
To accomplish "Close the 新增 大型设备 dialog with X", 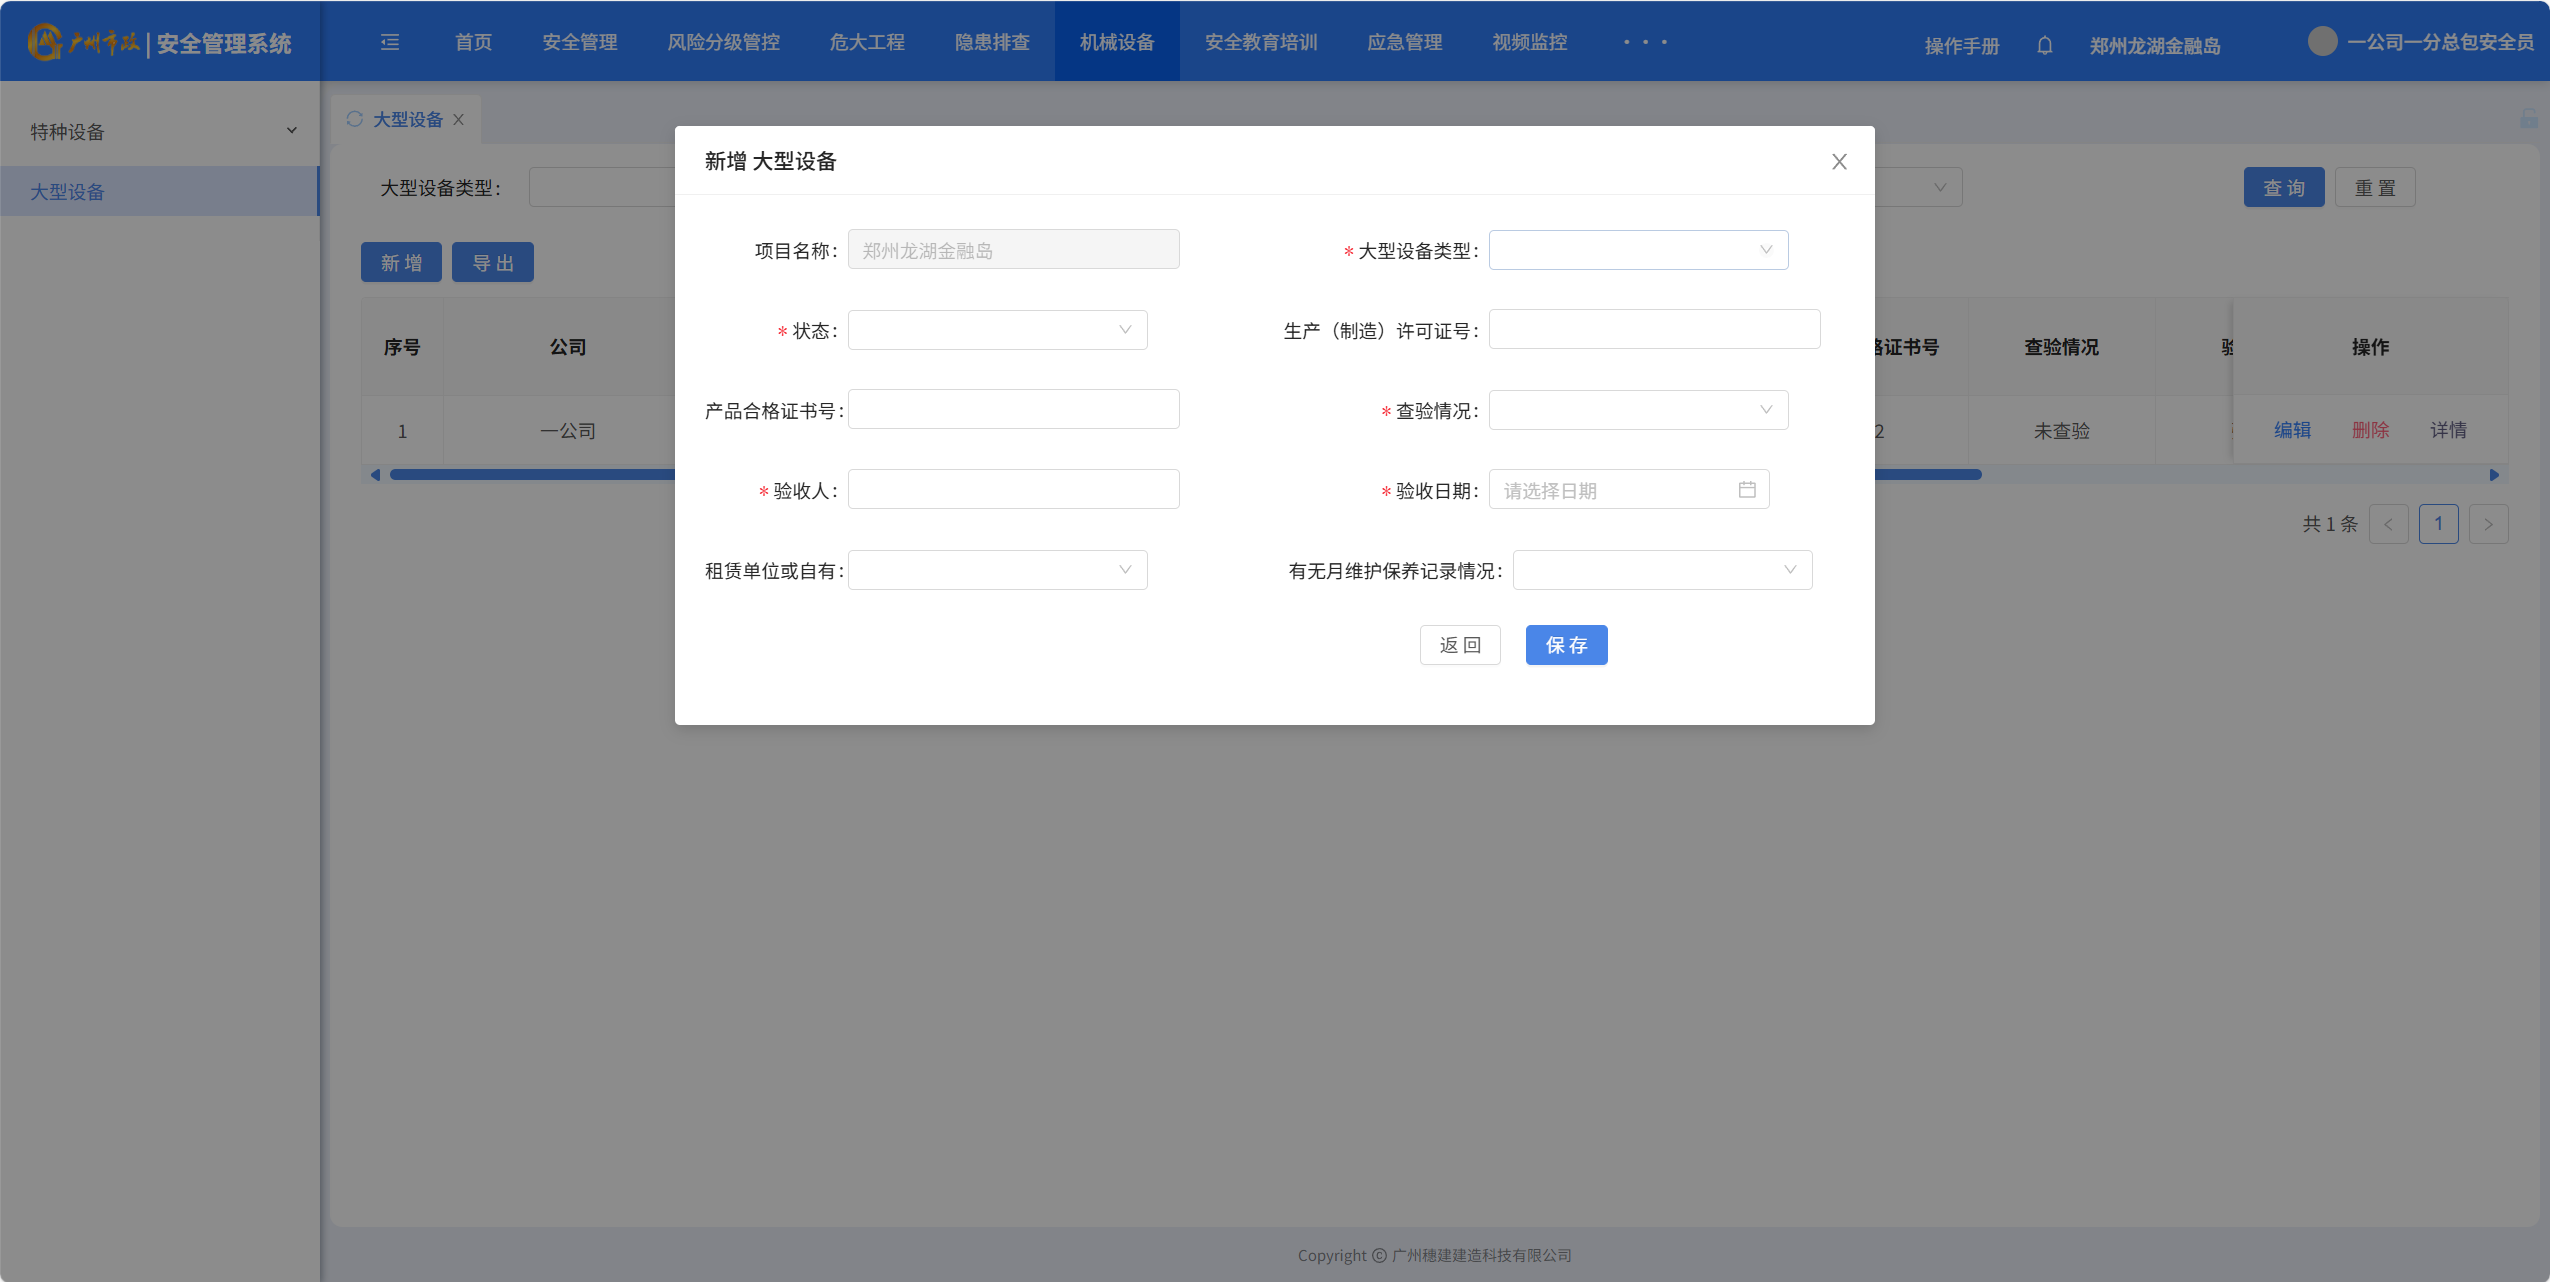I will click(1838, 162).
